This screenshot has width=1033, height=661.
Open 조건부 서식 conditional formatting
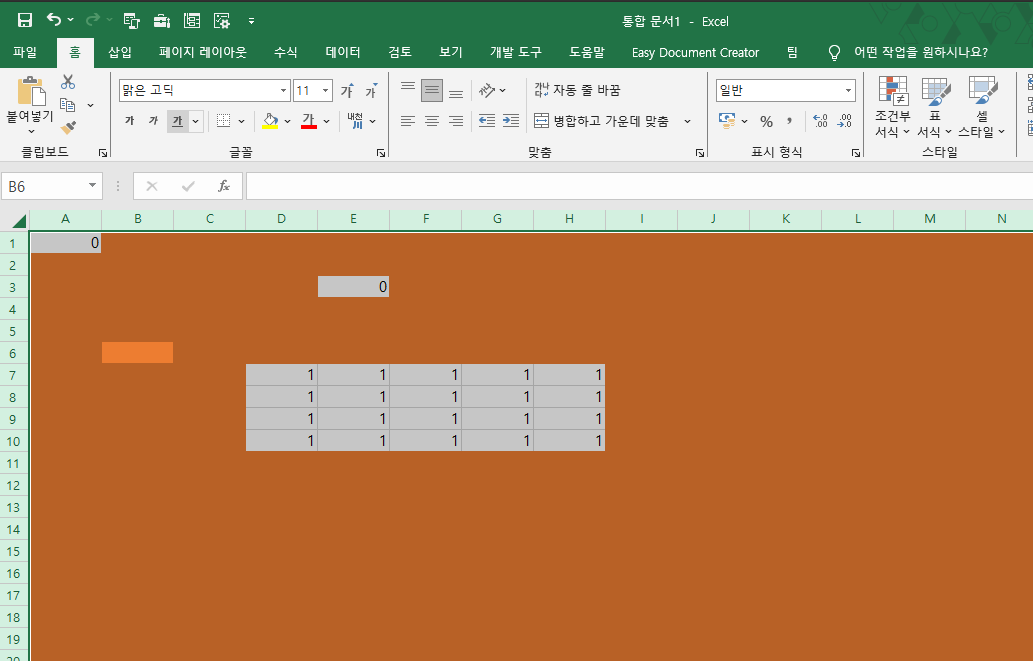pos(893,107)
